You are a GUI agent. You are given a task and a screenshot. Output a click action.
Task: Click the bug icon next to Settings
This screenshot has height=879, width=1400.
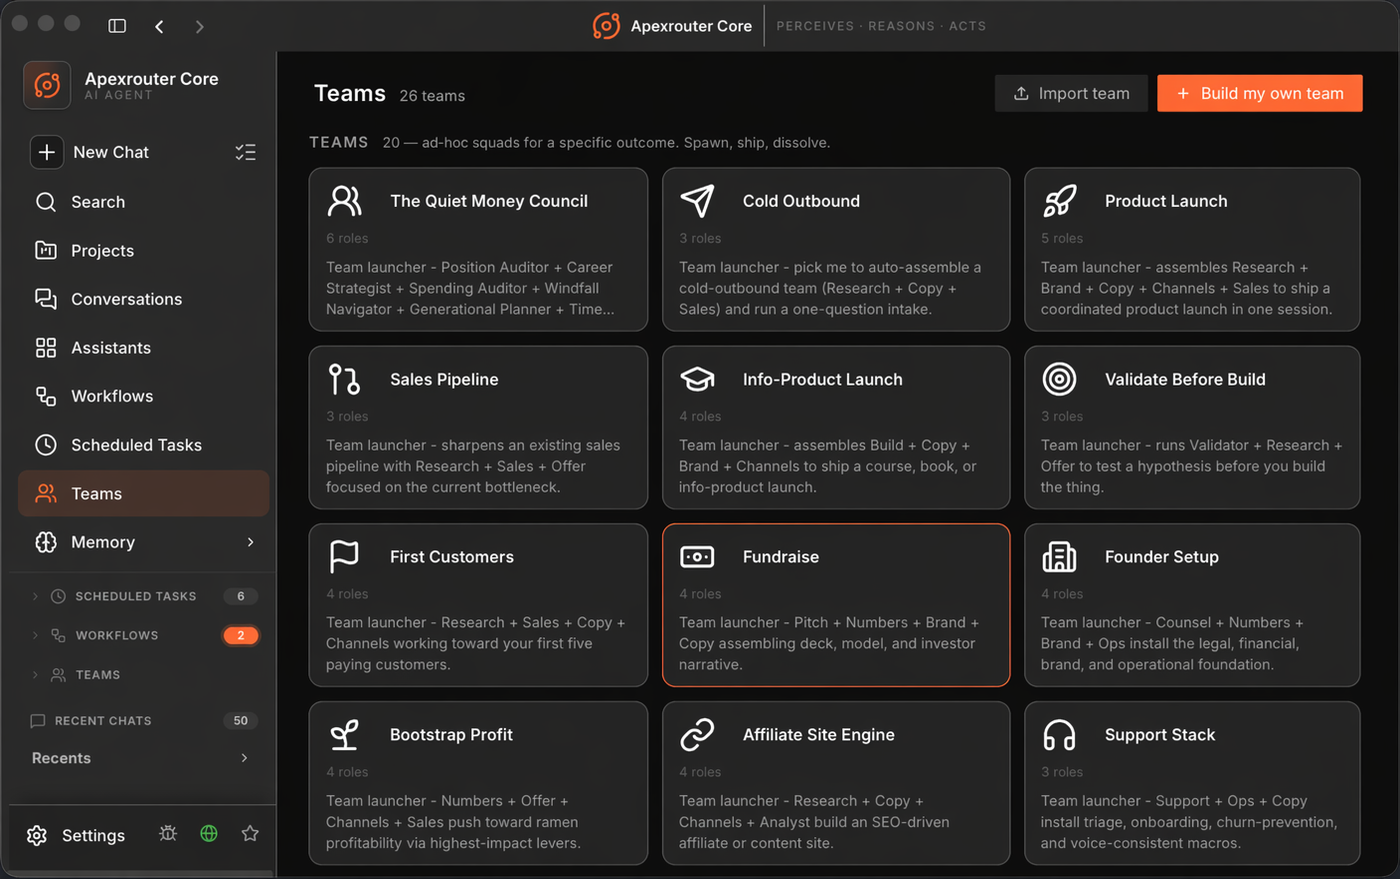coord(168,833)
